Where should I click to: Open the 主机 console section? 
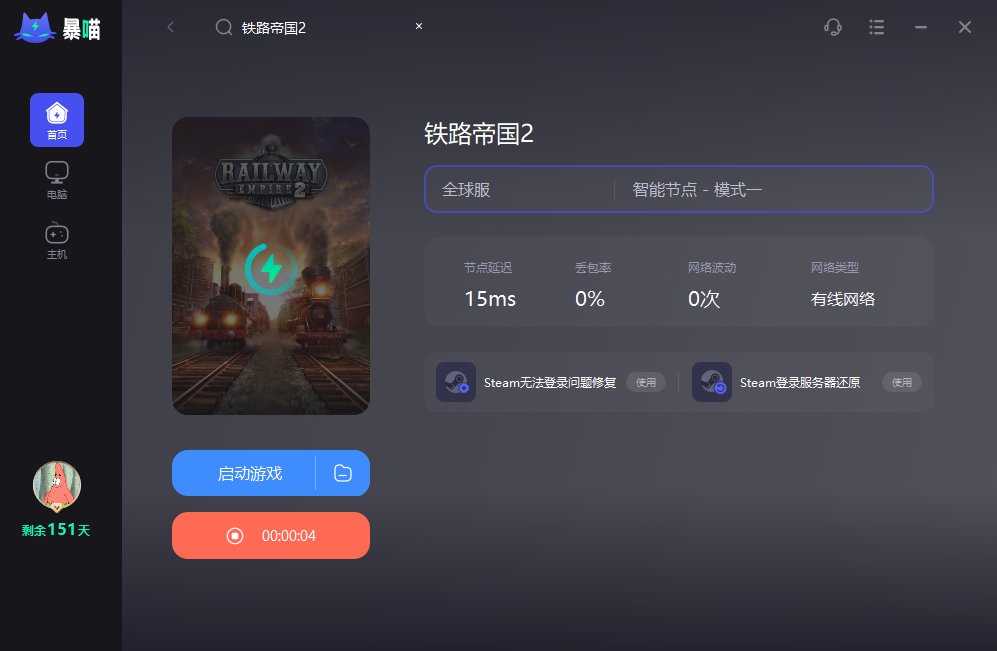pos(57,241)
